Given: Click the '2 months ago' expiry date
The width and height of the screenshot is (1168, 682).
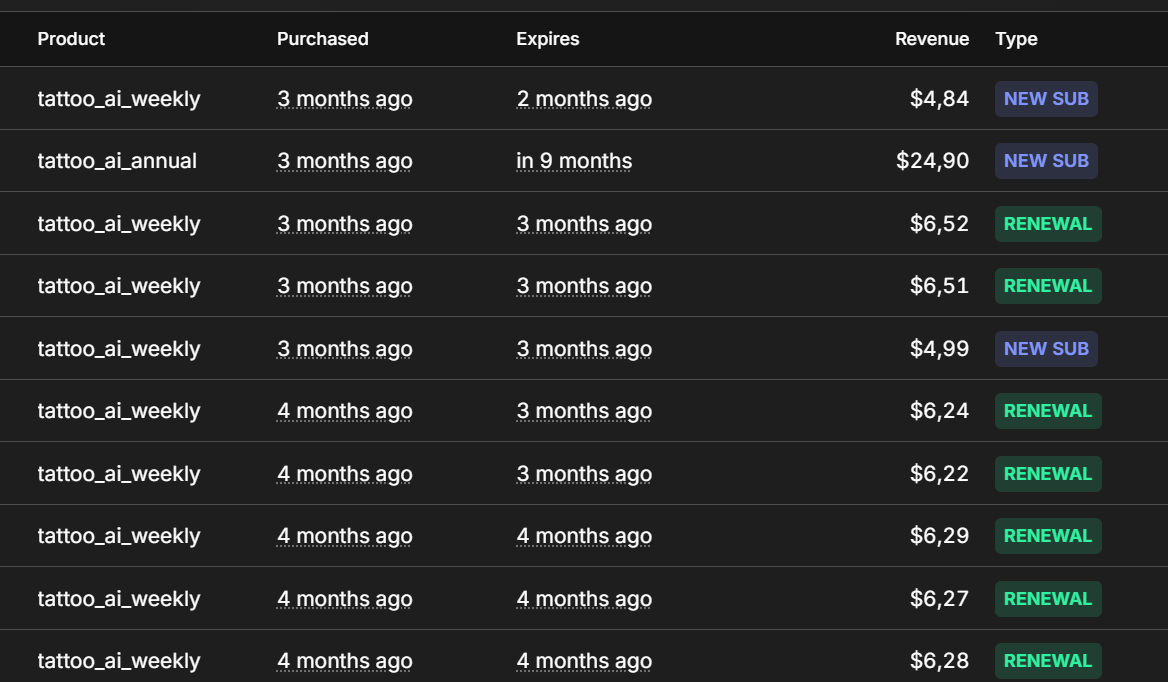Looking at the screenshot, I should [x=584, y=99].
